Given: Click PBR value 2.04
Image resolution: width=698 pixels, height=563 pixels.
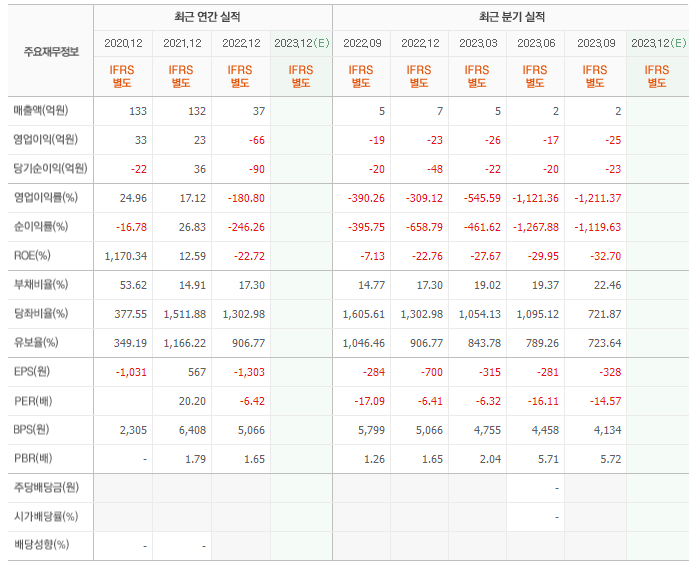Looking at the screenshot, I should point(490,459).
